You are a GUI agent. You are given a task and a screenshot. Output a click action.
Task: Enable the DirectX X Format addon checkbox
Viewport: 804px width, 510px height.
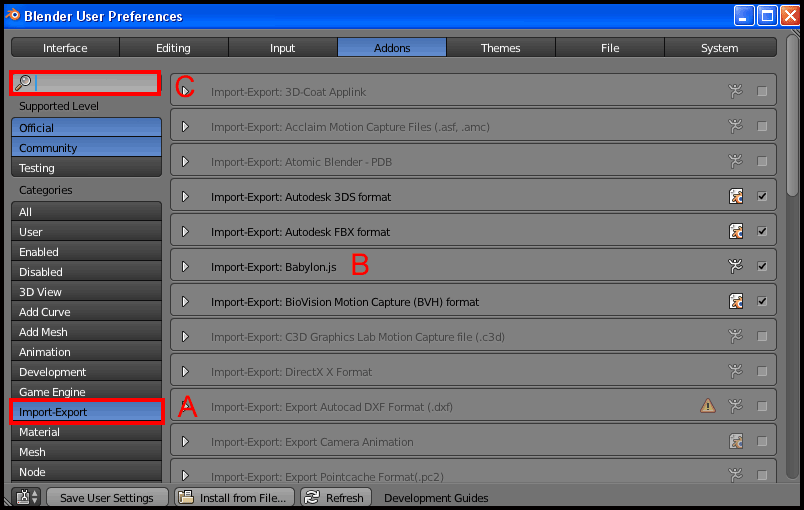[x=762, y=371]
